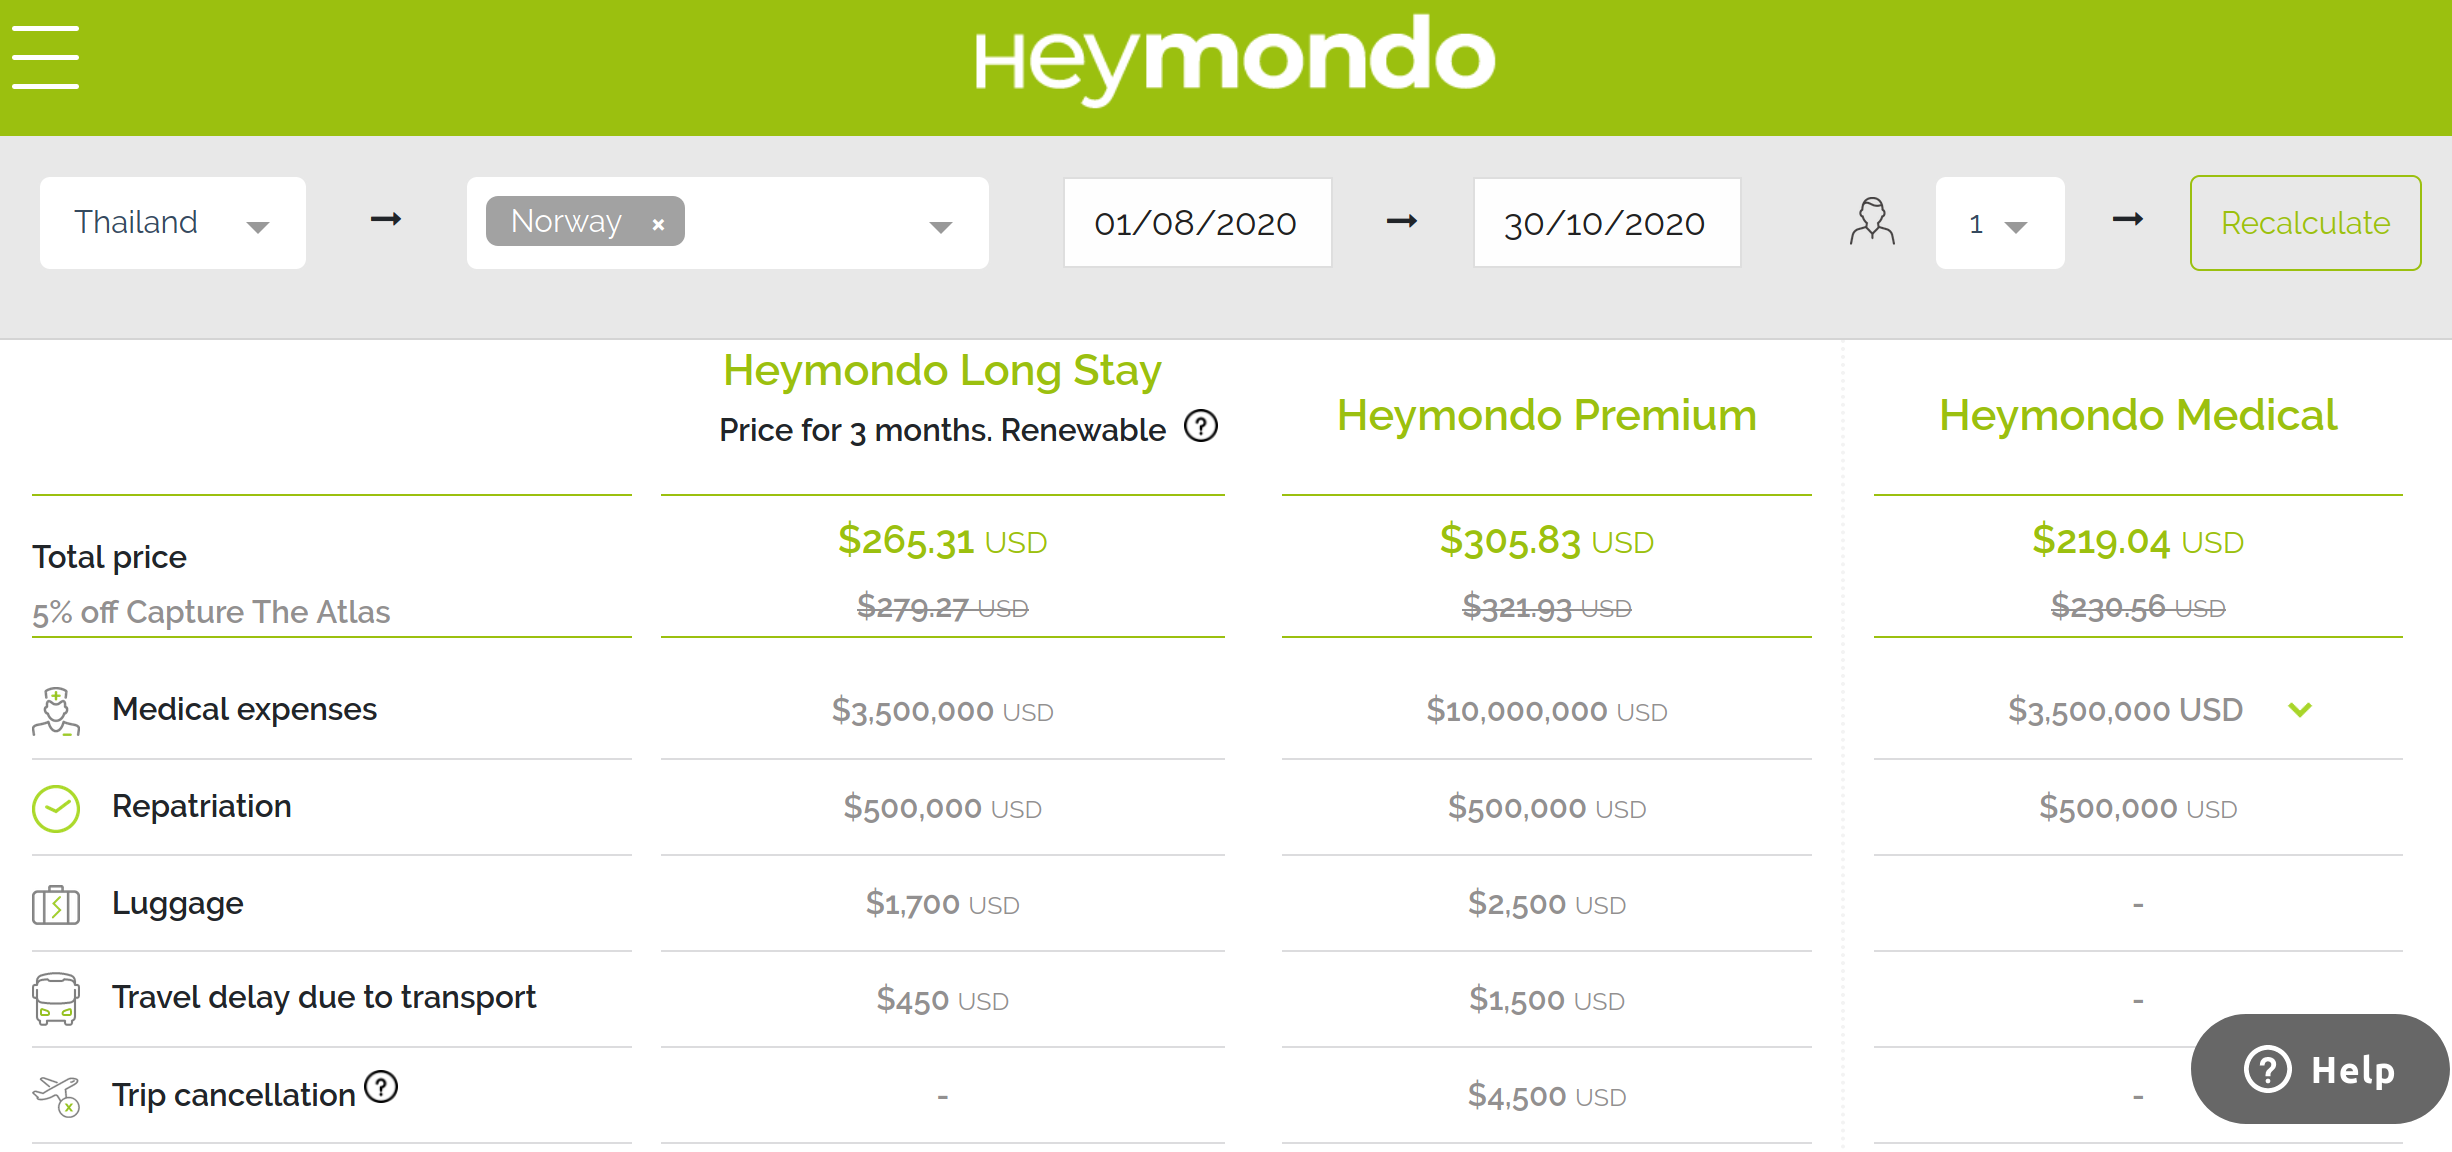Image resolution: width=2452 pixels, height=1152 pixels.
Task: Open the Long Stay info tooltip icon
Action: [x=1200, y=427]
